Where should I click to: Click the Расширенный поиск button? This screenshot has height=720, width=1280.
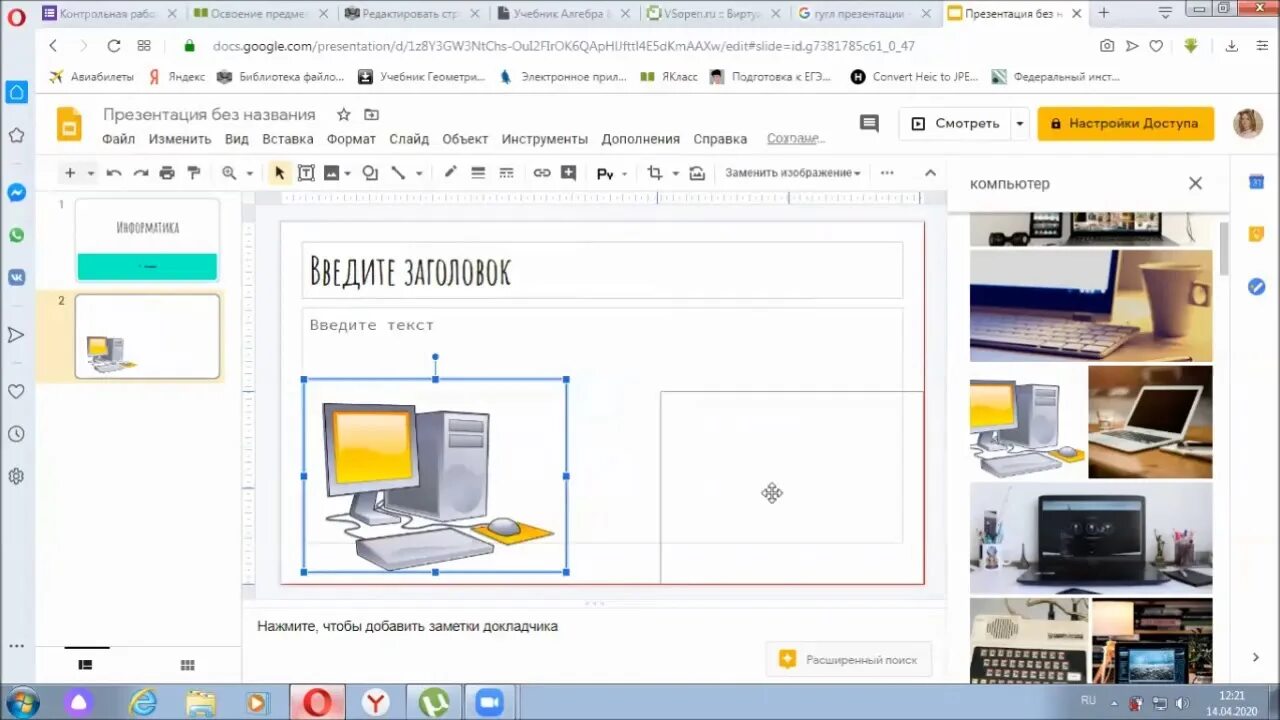click(x=849, y=659)
